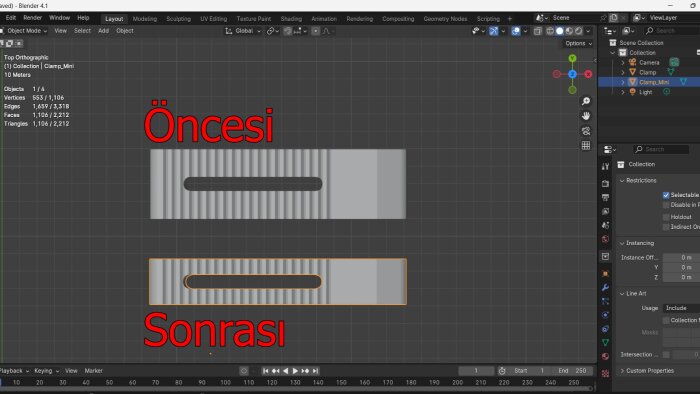Screen dimensions: 700x394
Task: Toggle the Collection Mask checkbox
Action: point(666,320)
